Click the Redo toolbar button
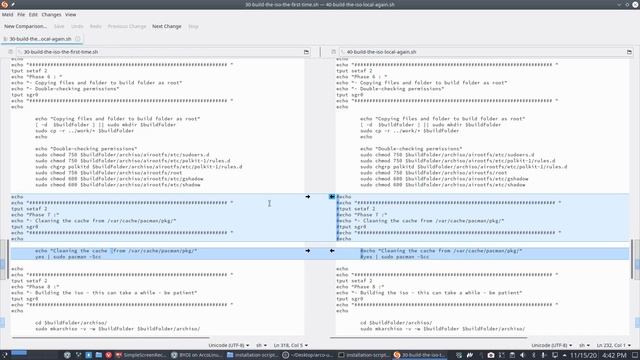640x360 pixels. [96, 26]
